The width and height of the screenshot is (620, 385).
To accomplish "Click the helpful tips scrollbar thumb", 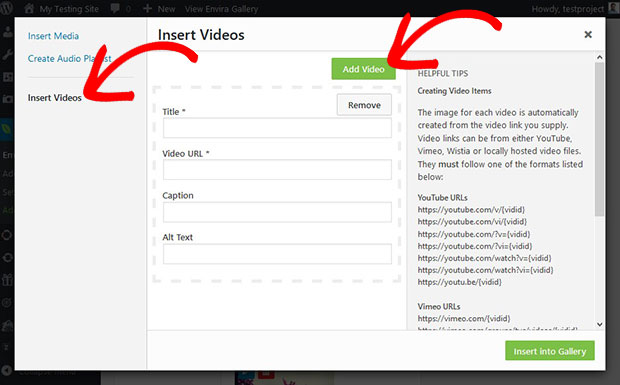I will click(x=599, y=139).
